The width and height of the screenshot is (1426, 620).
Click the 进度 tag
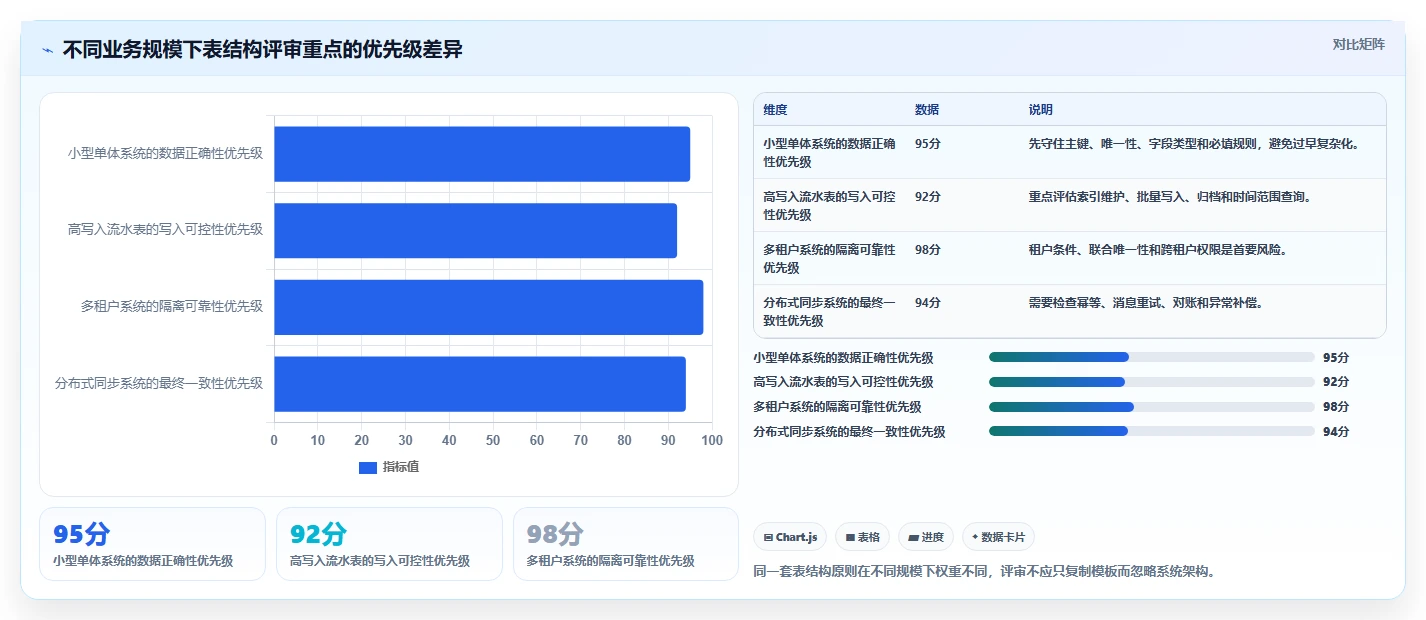coord(926,537)
